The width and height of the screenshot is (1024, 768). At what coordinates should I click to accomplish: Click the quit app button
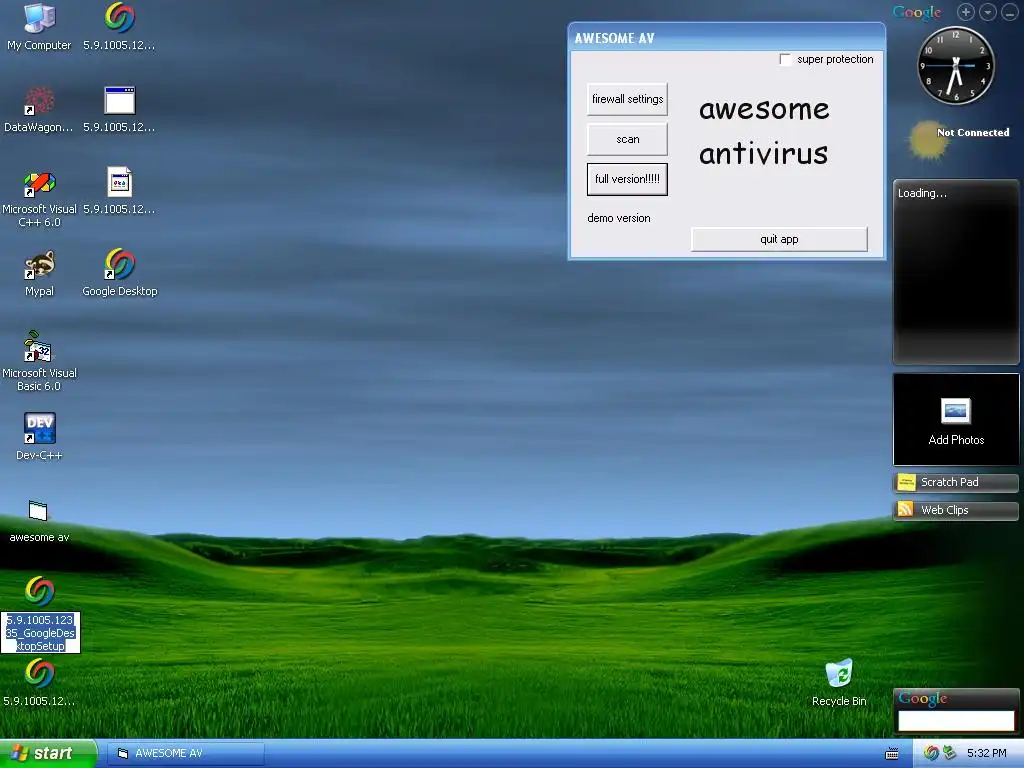(x=779, y=239)
